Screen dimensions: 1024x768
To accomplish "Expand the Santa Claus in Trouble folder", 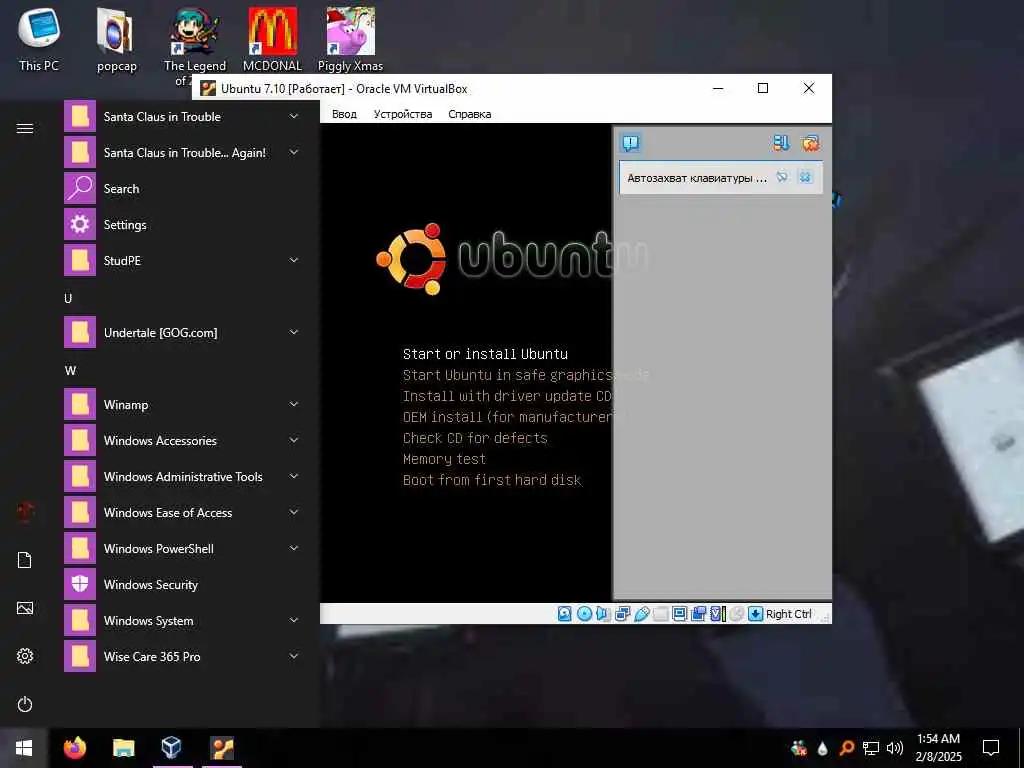I will (294, 116).
